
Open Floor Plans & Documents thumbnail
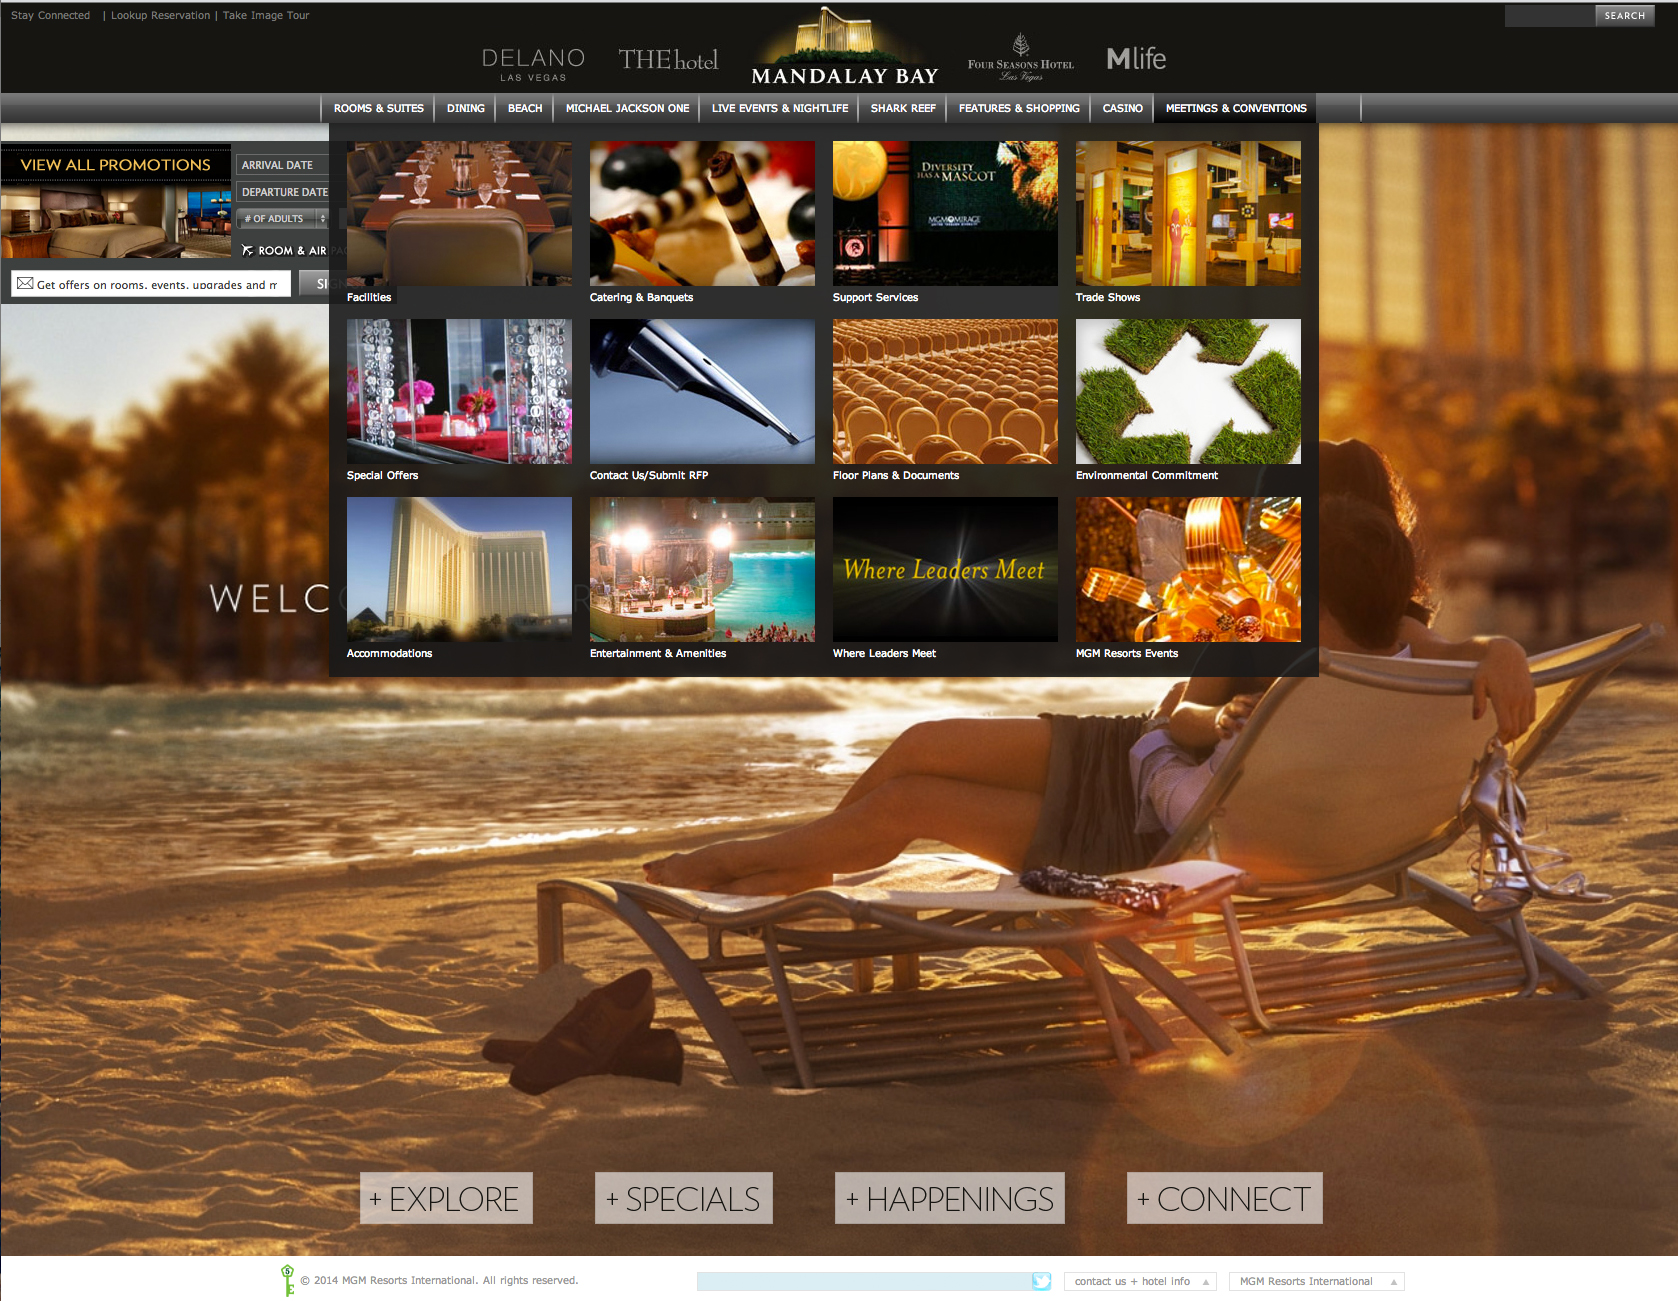click(945, 391)
